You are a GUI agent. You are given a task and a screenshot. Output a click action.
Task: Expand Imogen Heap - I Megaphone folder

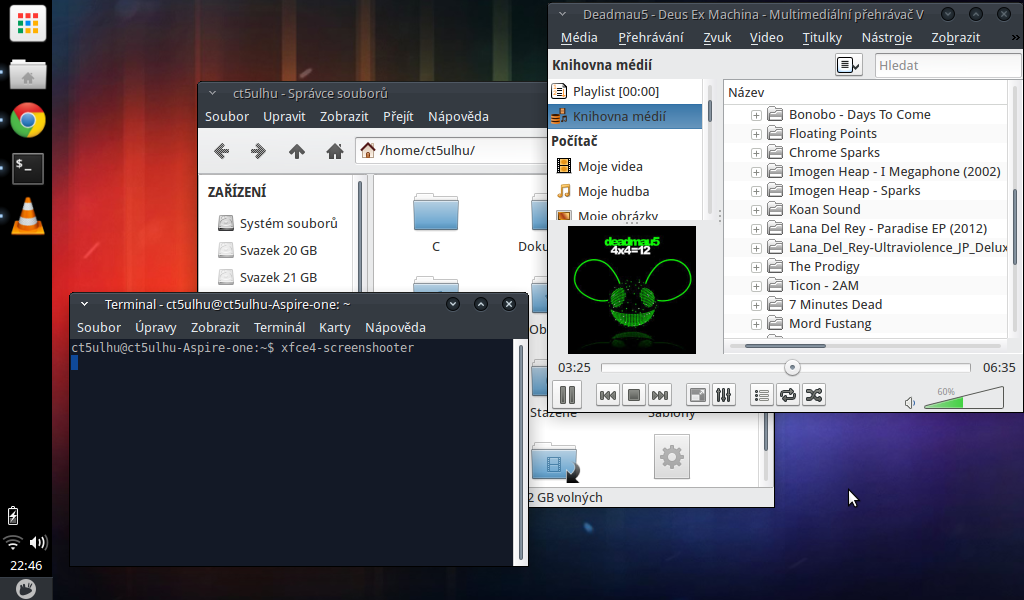756,172
